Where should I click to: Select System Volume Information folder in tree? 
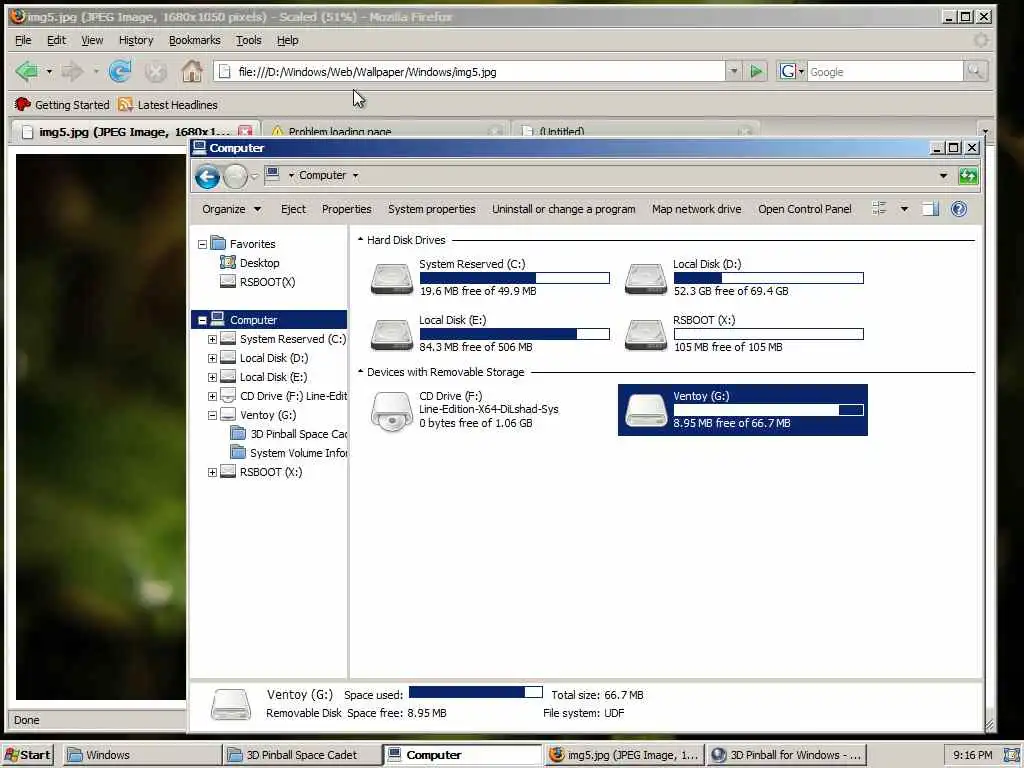click(289, 453)
